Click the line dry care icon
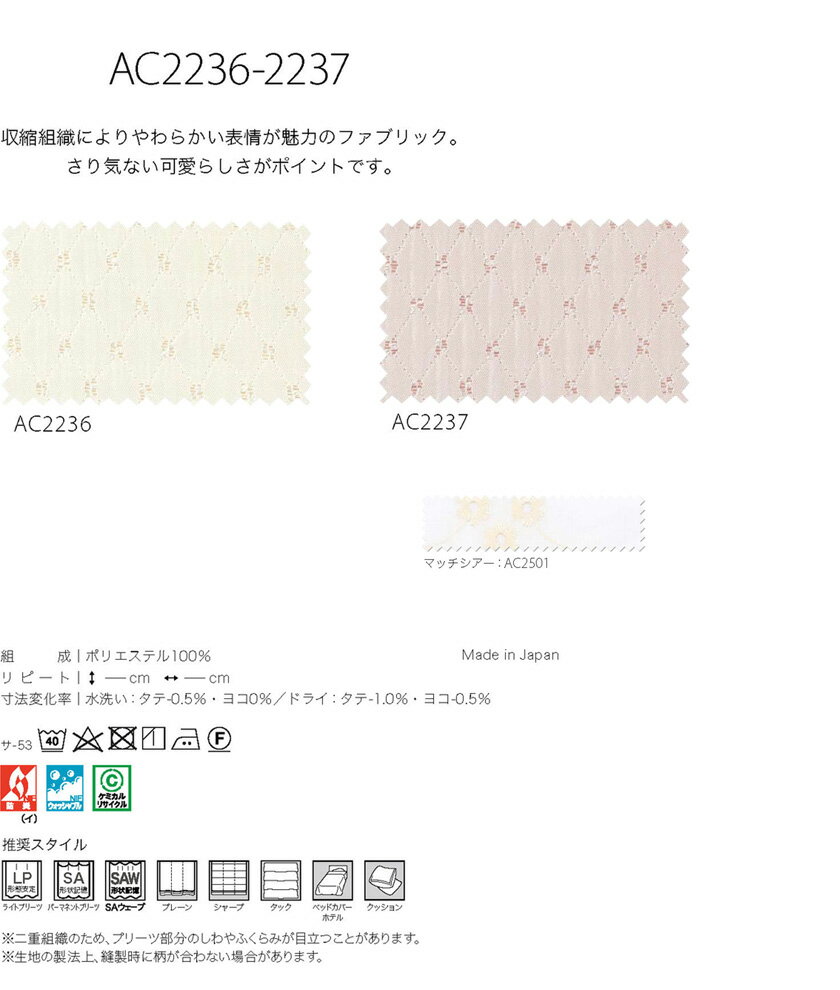This screenshot has height=990, width=840. (153, 739)
